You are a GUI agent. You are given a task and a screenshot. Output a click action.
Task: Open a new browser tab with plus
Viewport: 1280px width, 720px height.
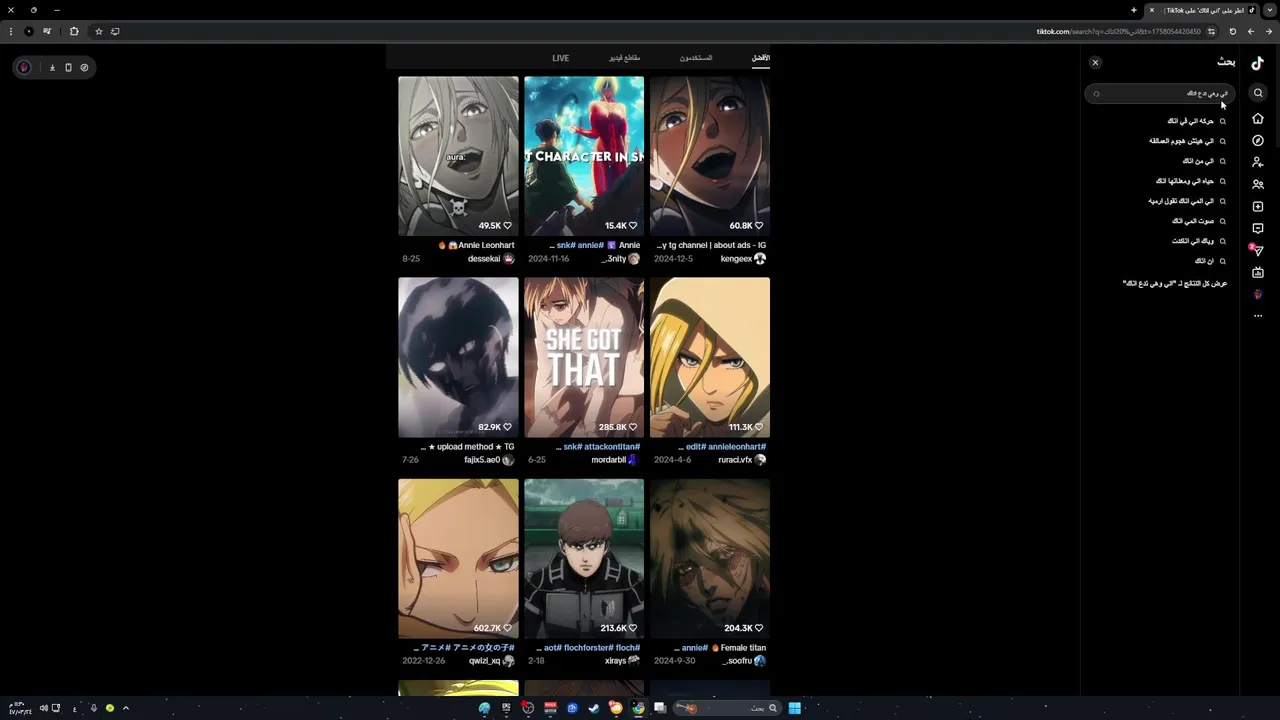[1134, 10]
